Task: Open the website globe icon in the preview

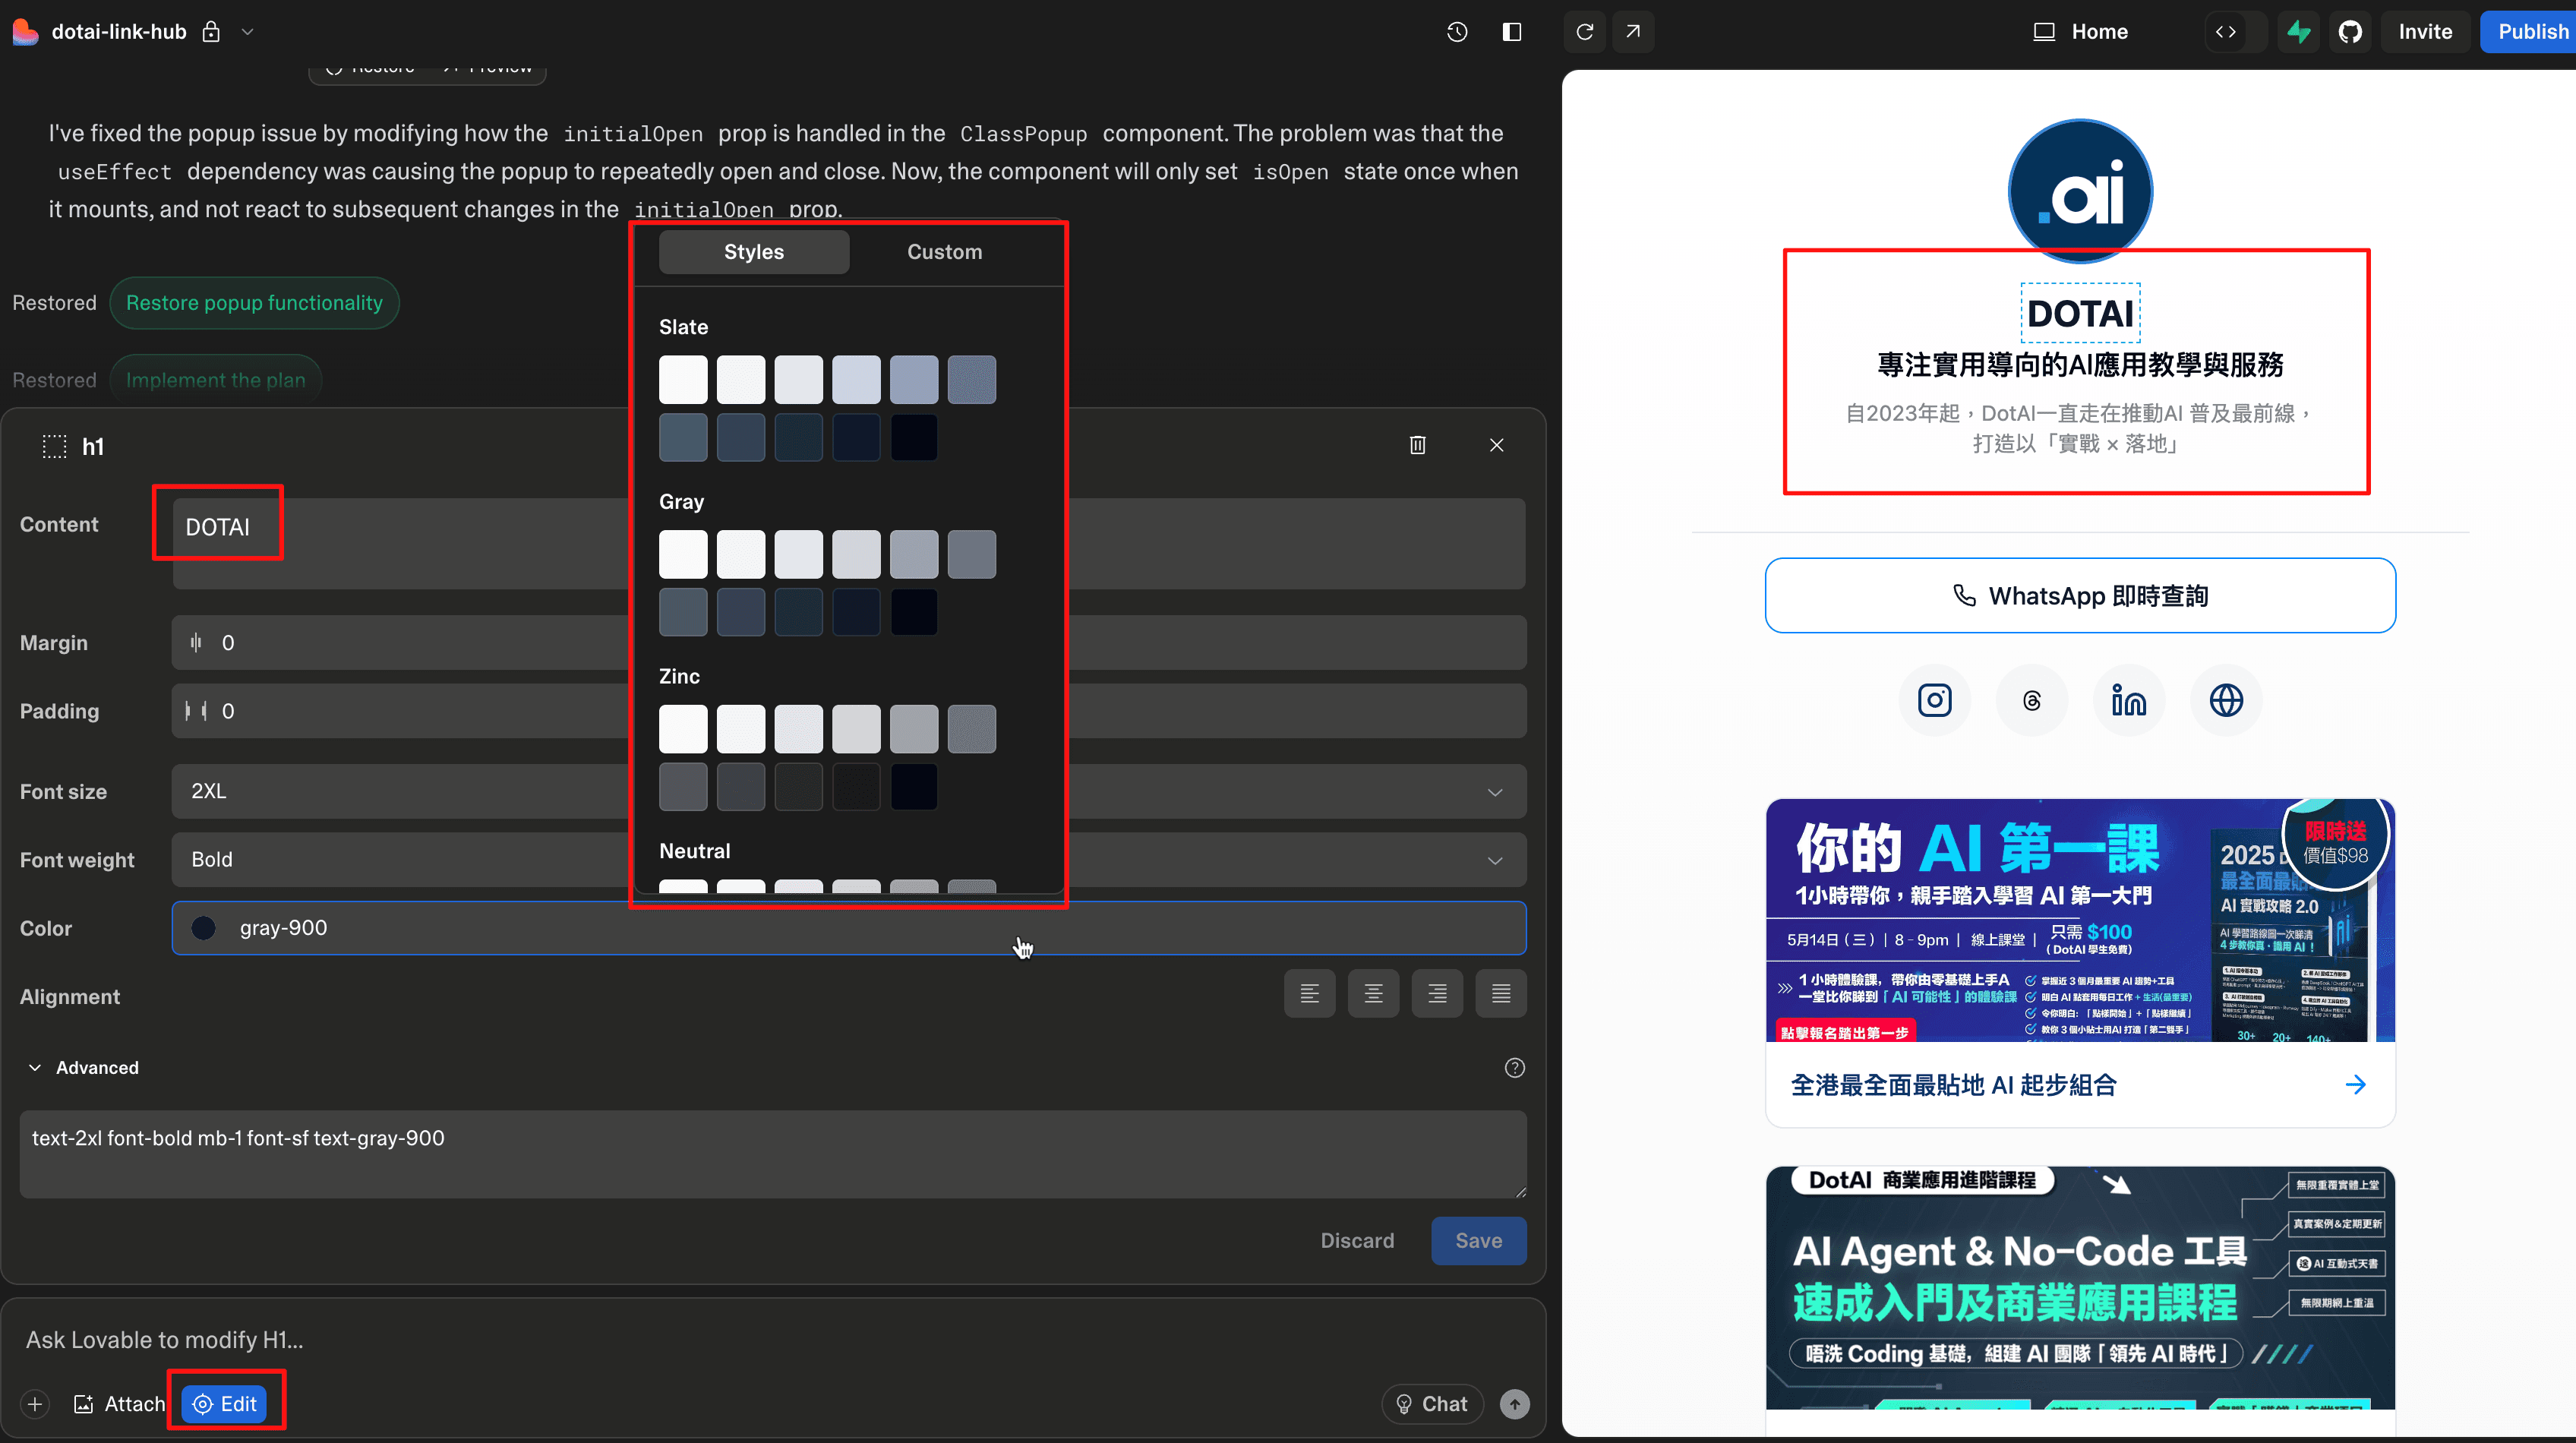Action: point(2226,700)
